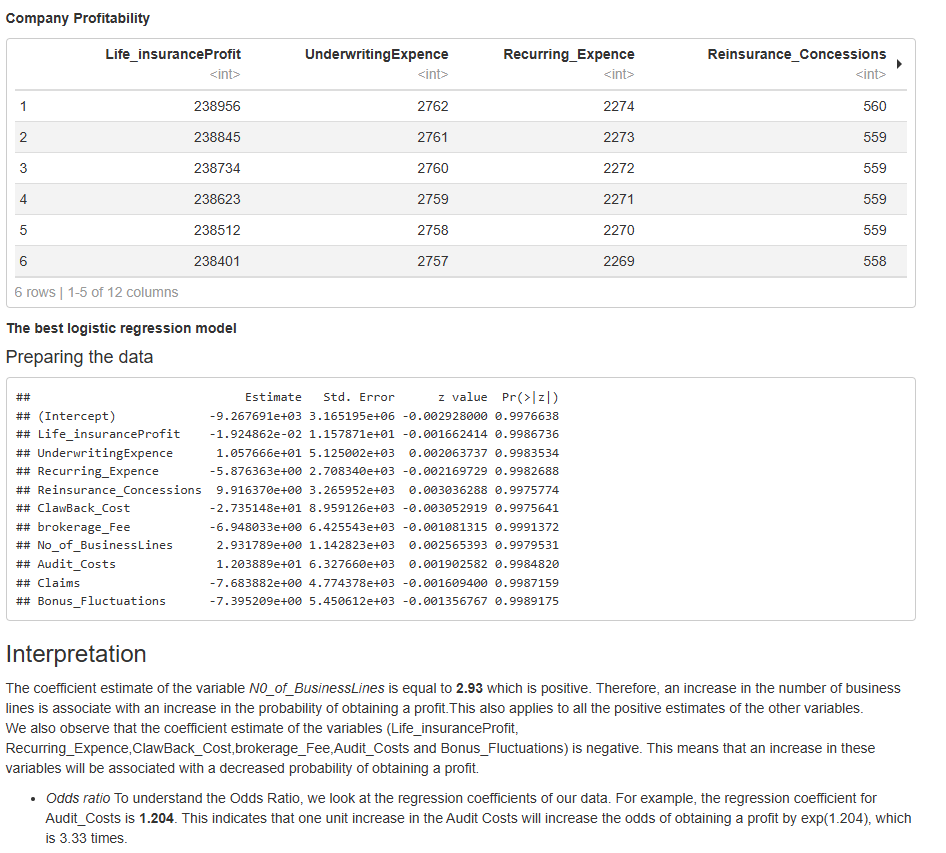
Task: Click the Recurring_Expence column header
Action: pos(568,54)
